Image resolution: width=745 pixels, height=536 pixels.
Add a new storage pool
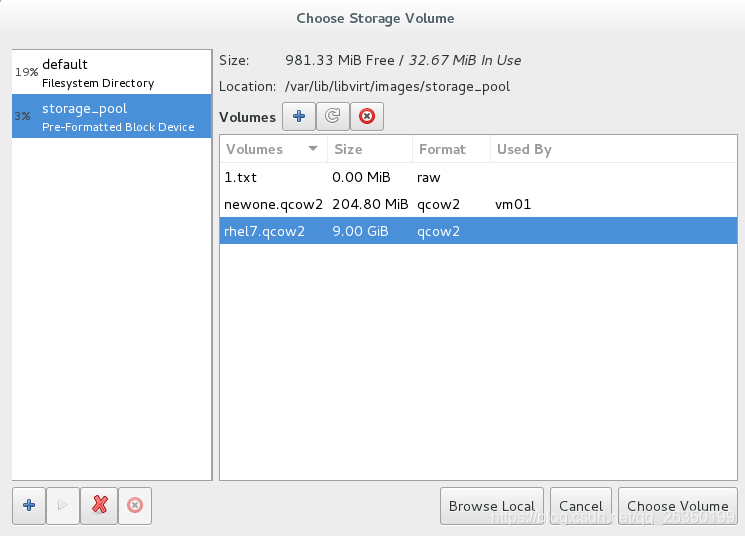(29, 506)
